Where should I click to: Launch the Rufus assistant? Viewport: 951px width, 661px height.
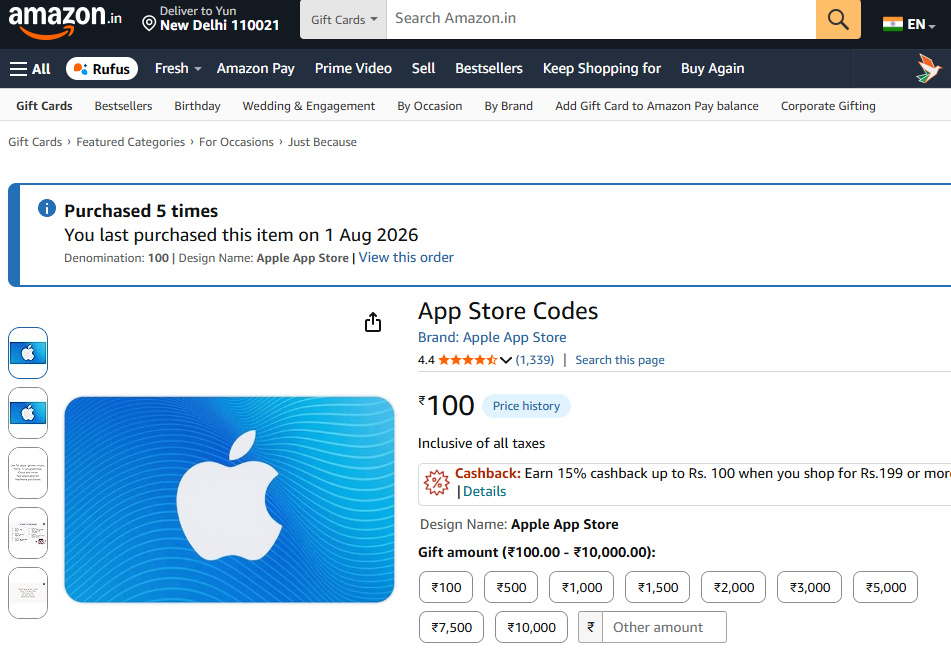(102, 69)
